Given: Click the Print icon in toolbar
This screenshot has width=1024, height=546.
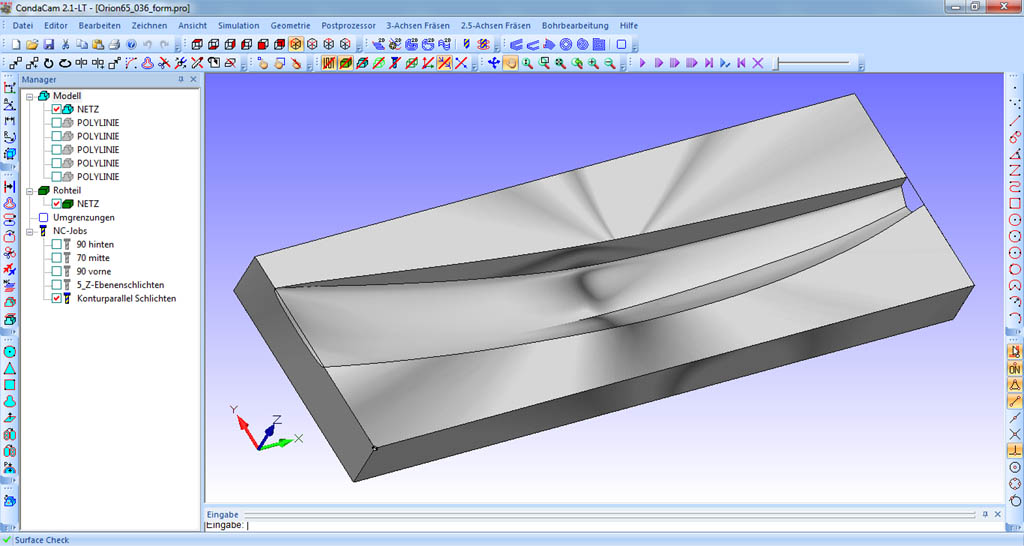Looking at the screenshot, I should coord(113,45).
